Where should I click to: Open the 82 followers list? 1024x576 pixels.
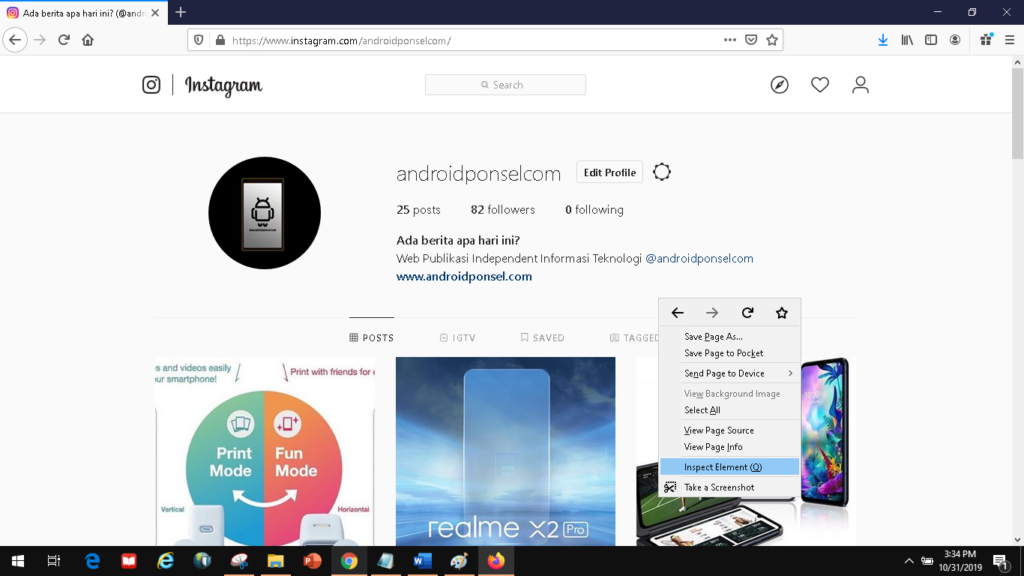point(502,210)
